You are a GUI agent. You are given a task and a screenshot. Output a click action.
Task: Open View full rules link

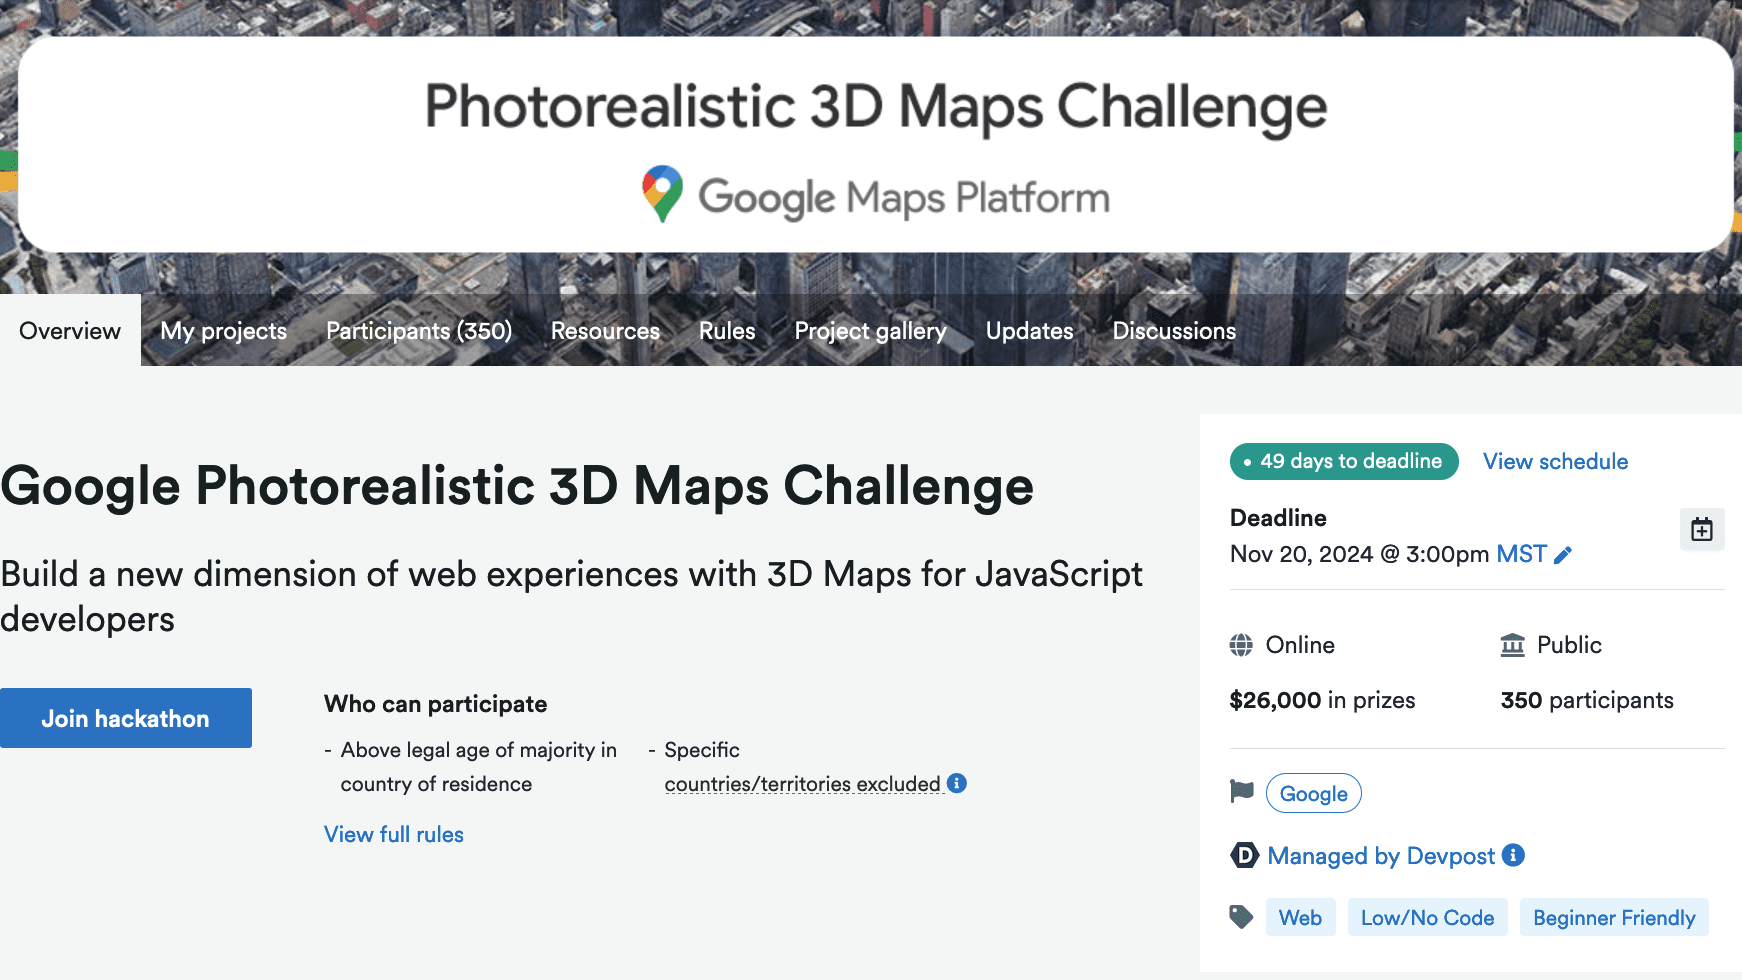pos(393,834)
